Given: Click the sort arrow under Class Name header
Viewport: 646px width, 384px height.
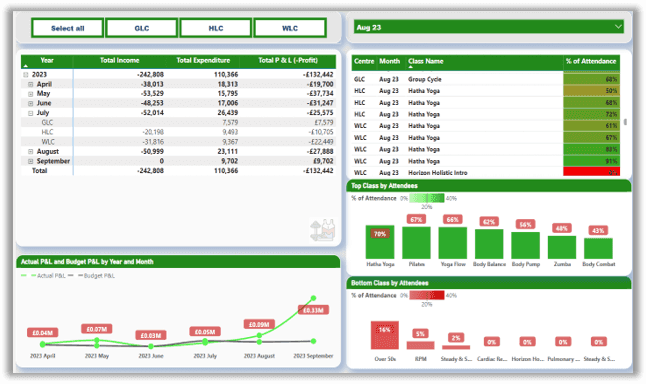Looking at the screenshot, I should [410, 67].
